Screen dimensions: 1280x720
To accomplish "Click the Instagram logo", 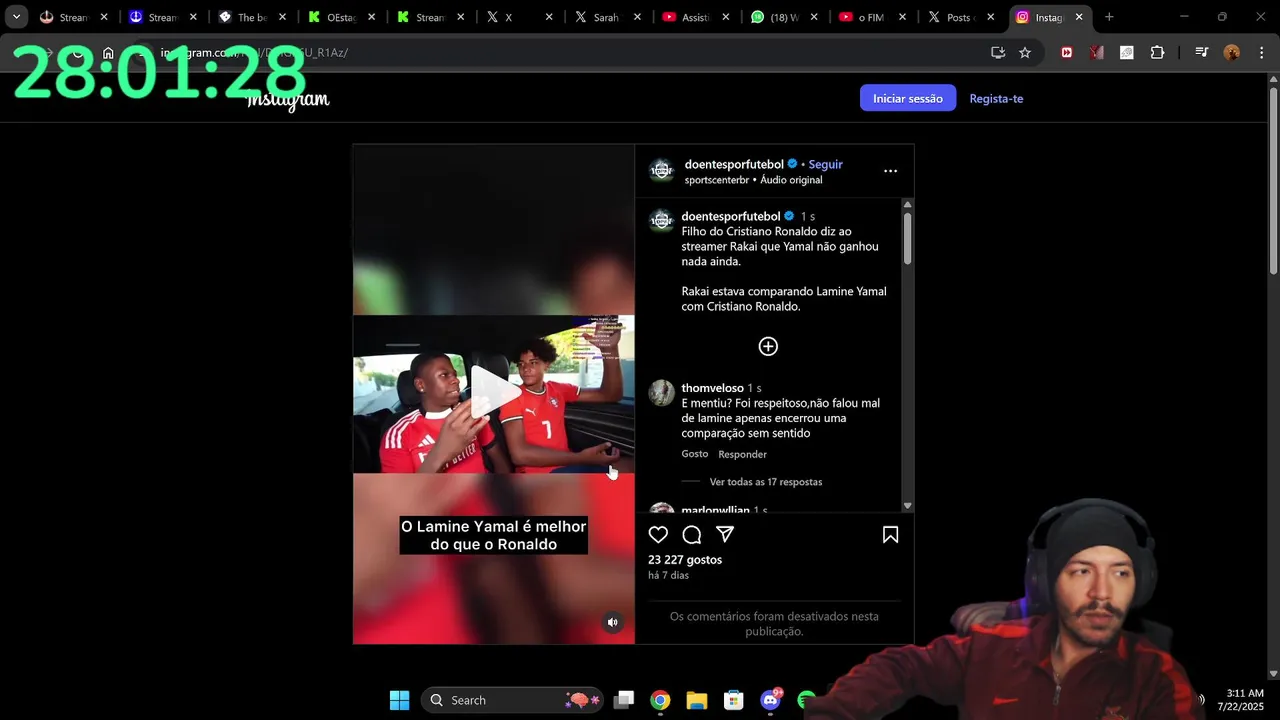I will [x=288, y=99].
